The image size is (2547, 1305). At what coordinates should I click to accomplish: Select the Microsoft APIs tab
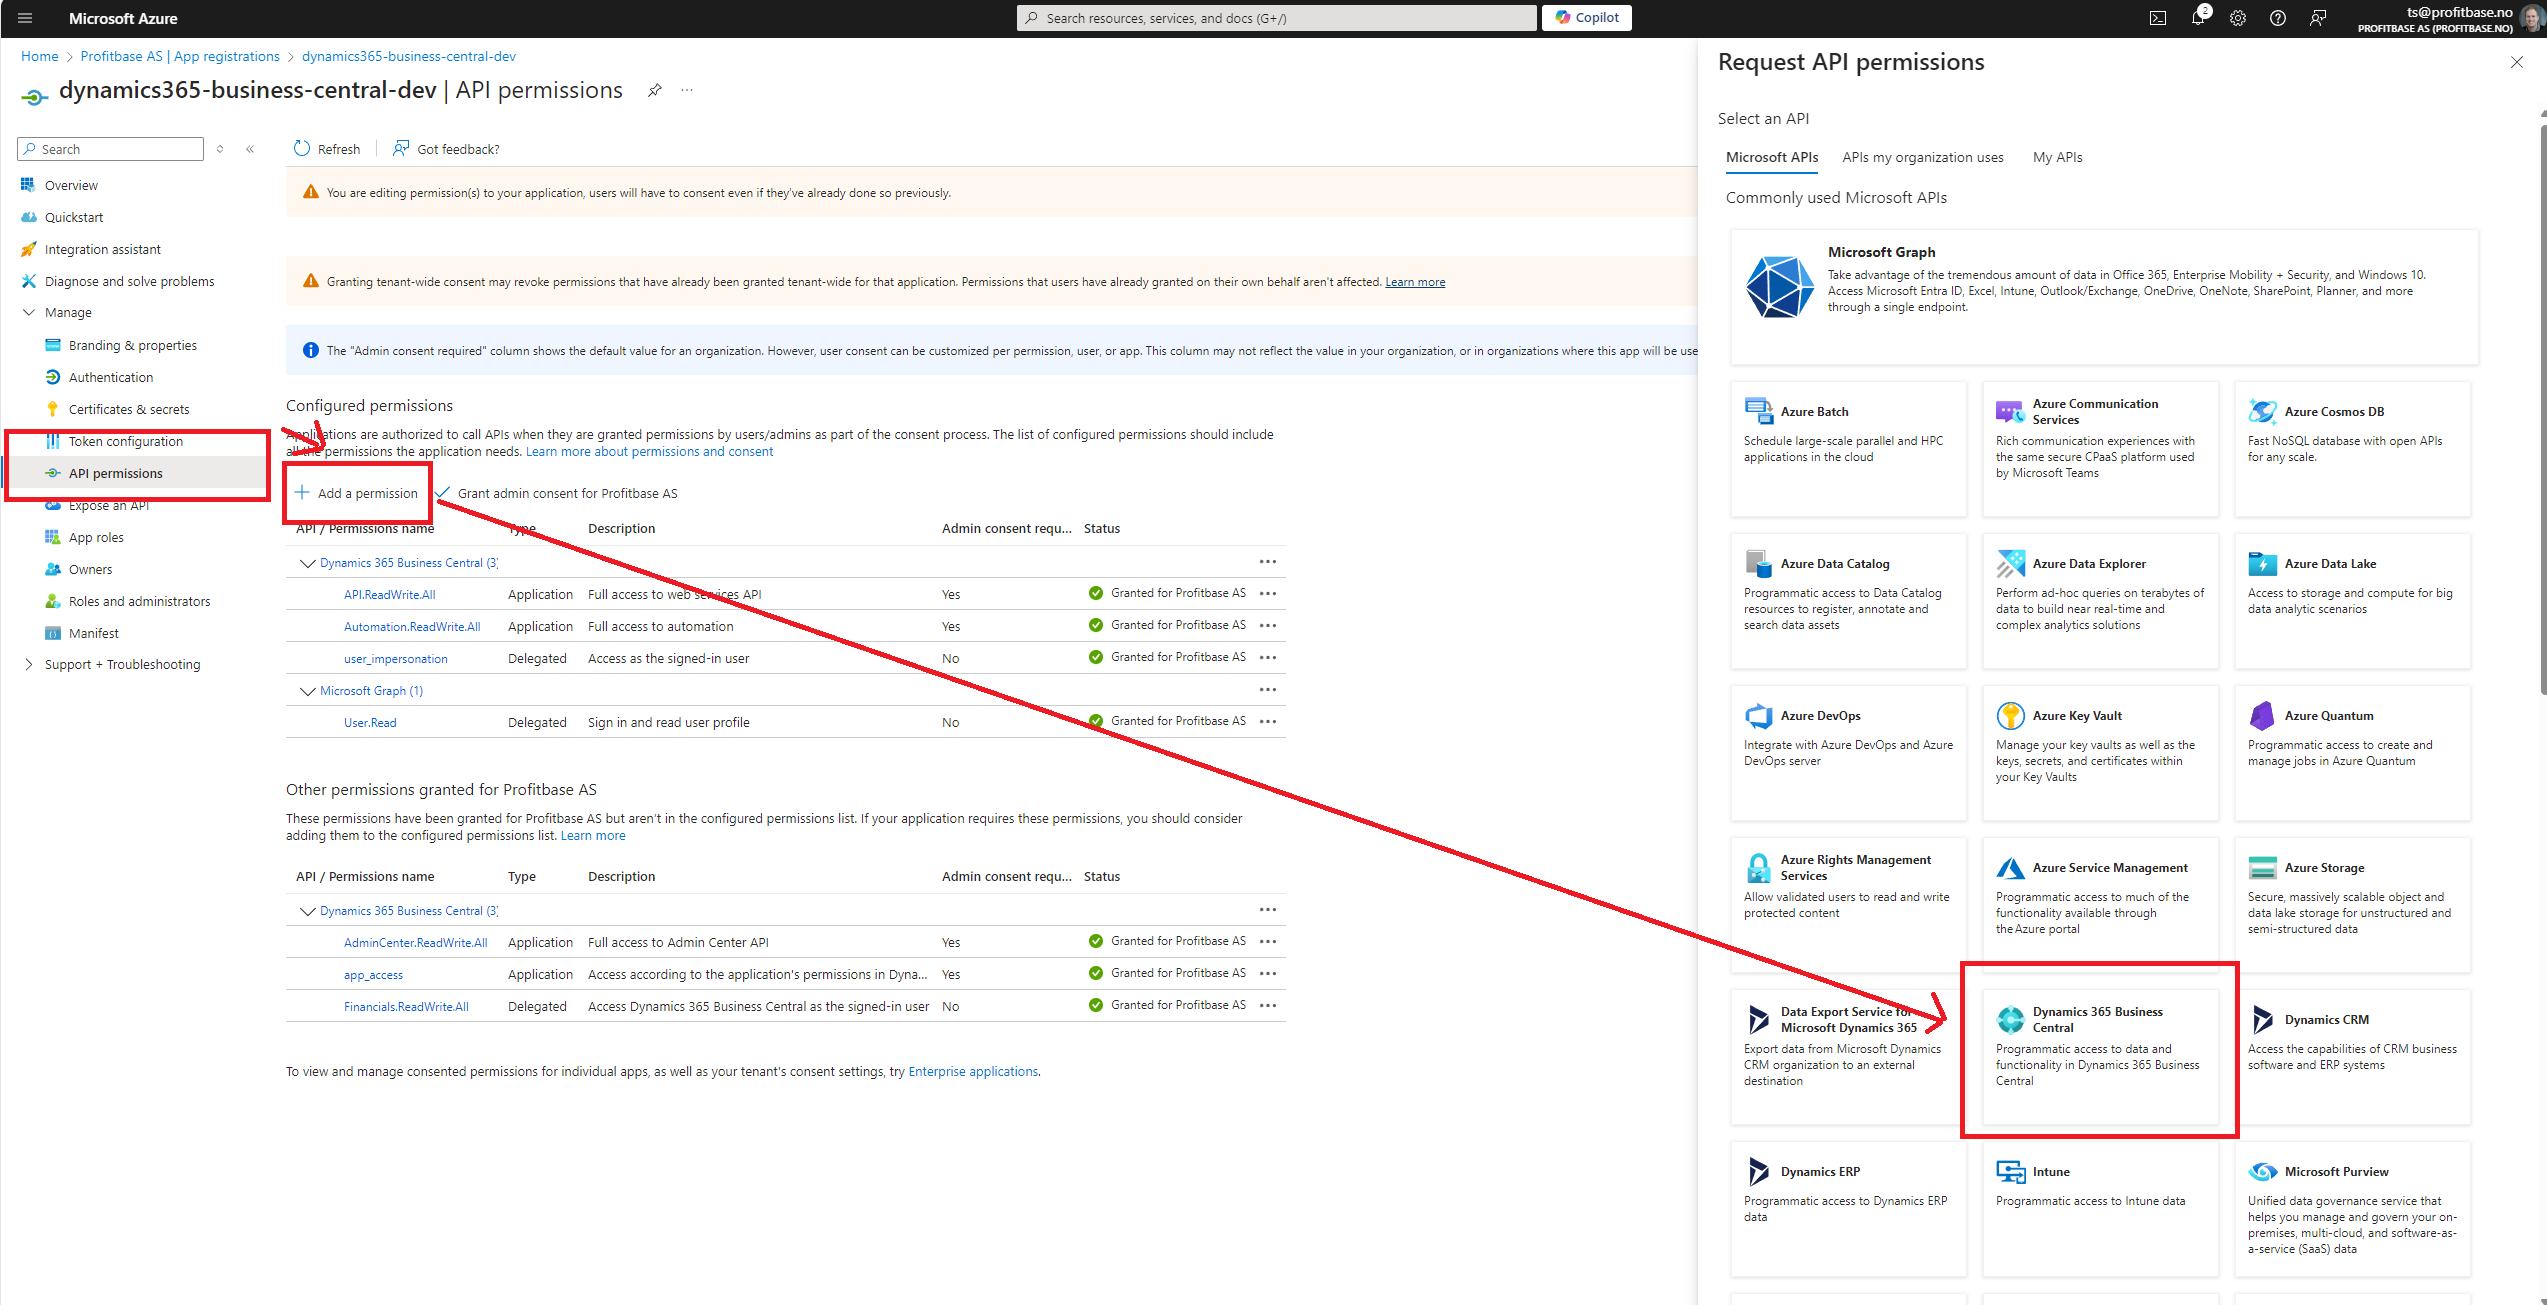click(1772, 157)
